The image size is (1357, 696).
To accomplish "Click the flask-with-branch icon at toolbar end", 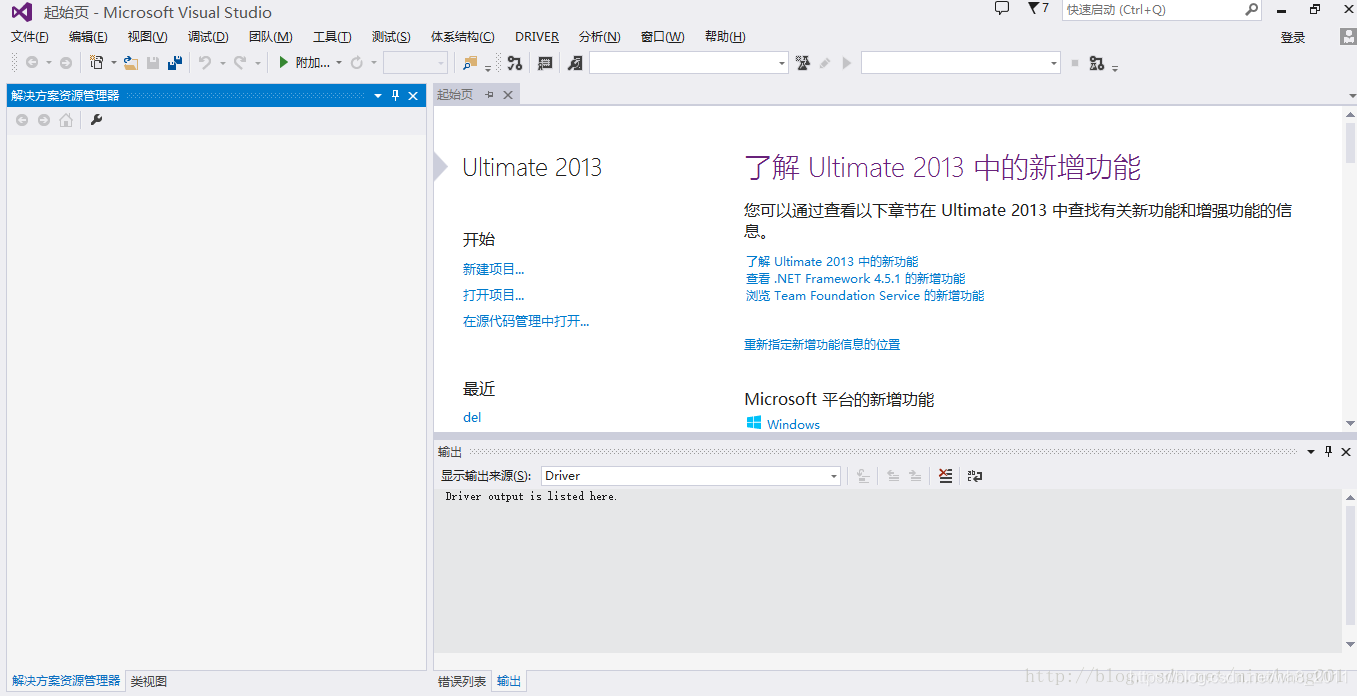I will [x=1097, y=63].
